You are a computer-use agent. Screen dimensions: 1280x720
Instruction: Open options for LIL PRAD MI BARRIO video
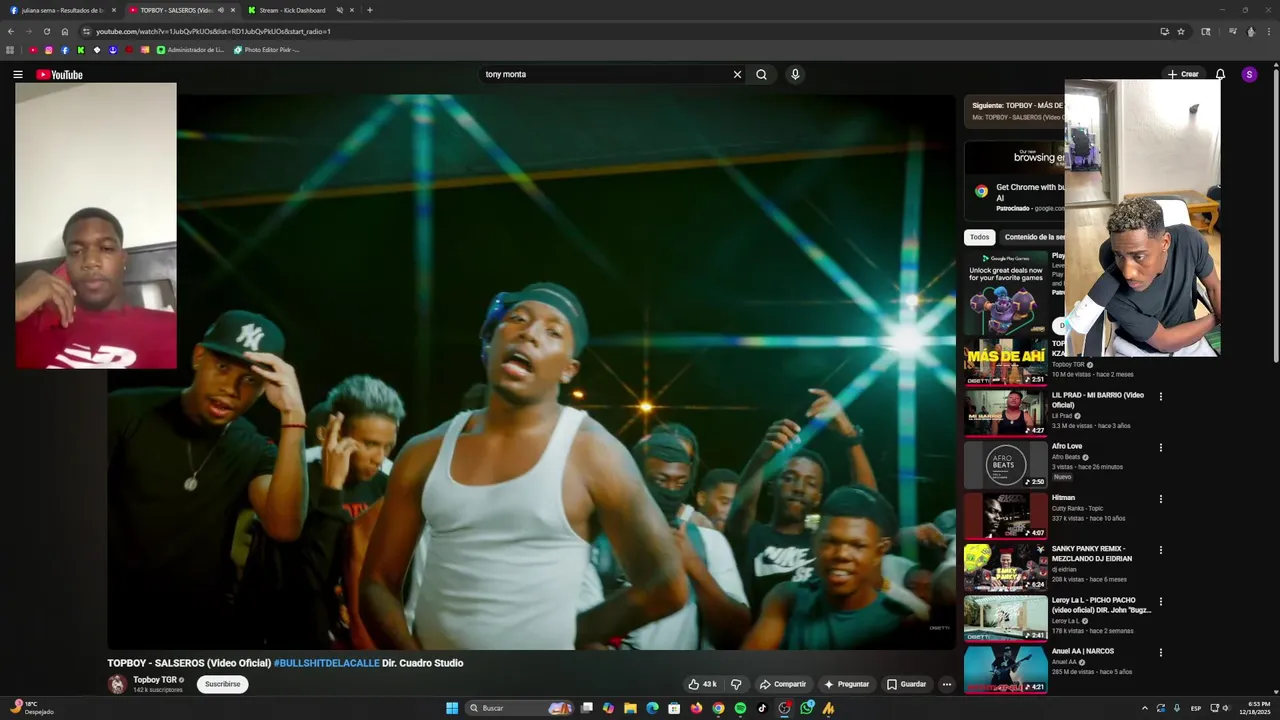pyautogui.click(x=1161, y=397)
